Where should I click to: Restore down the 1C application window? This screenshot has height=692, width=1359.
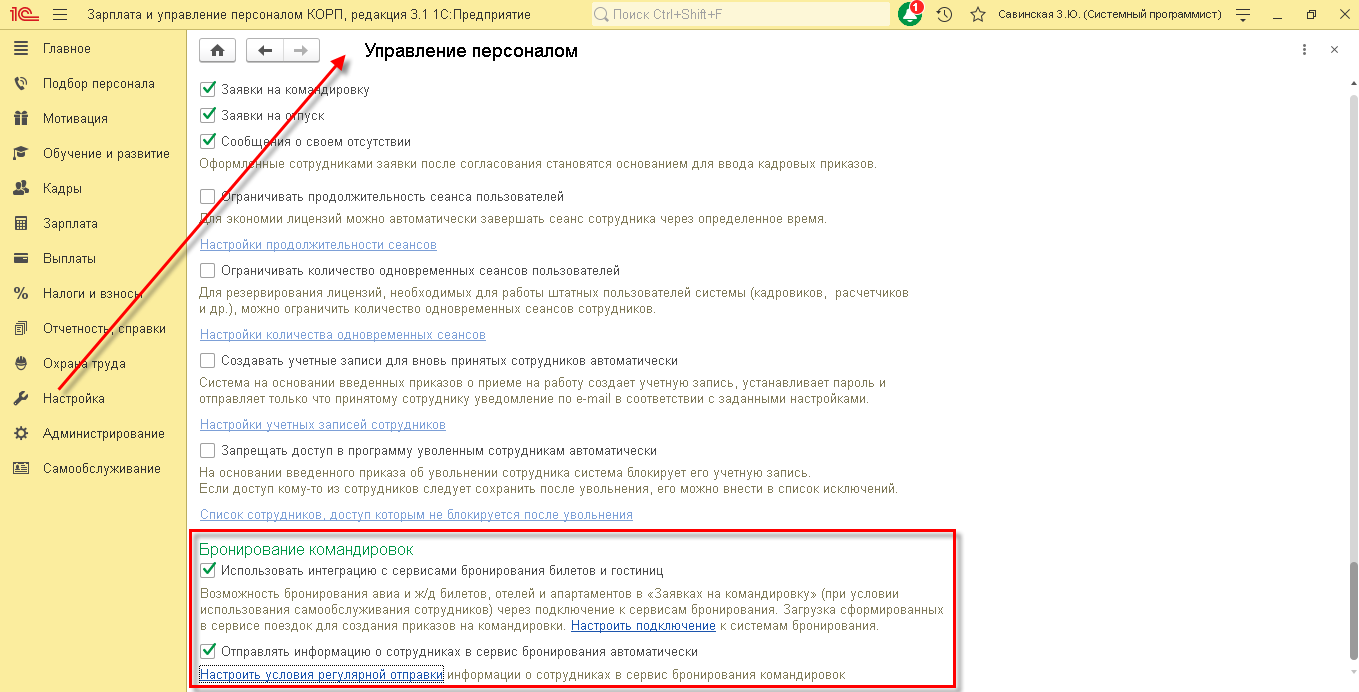(x=1311, y=15)
